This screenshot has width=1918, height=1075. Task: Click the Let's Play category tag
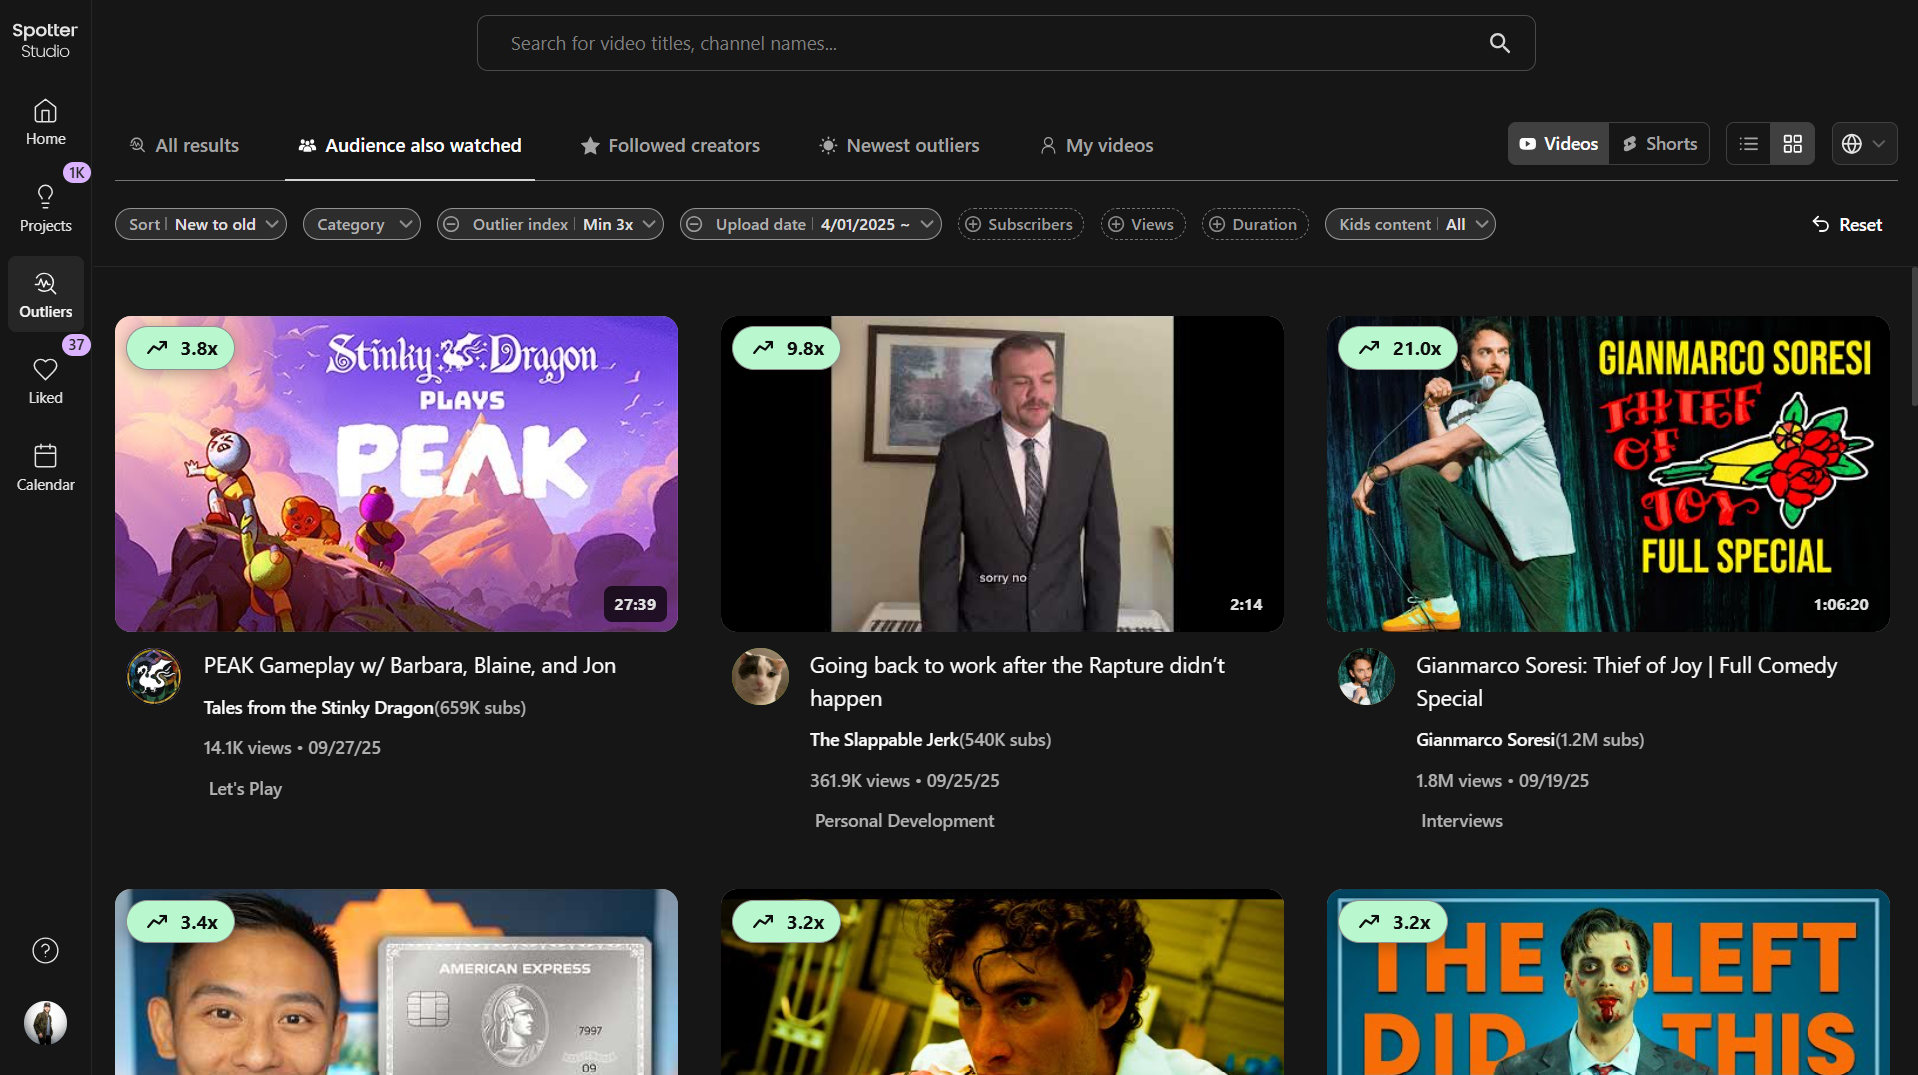click(245, 788)
